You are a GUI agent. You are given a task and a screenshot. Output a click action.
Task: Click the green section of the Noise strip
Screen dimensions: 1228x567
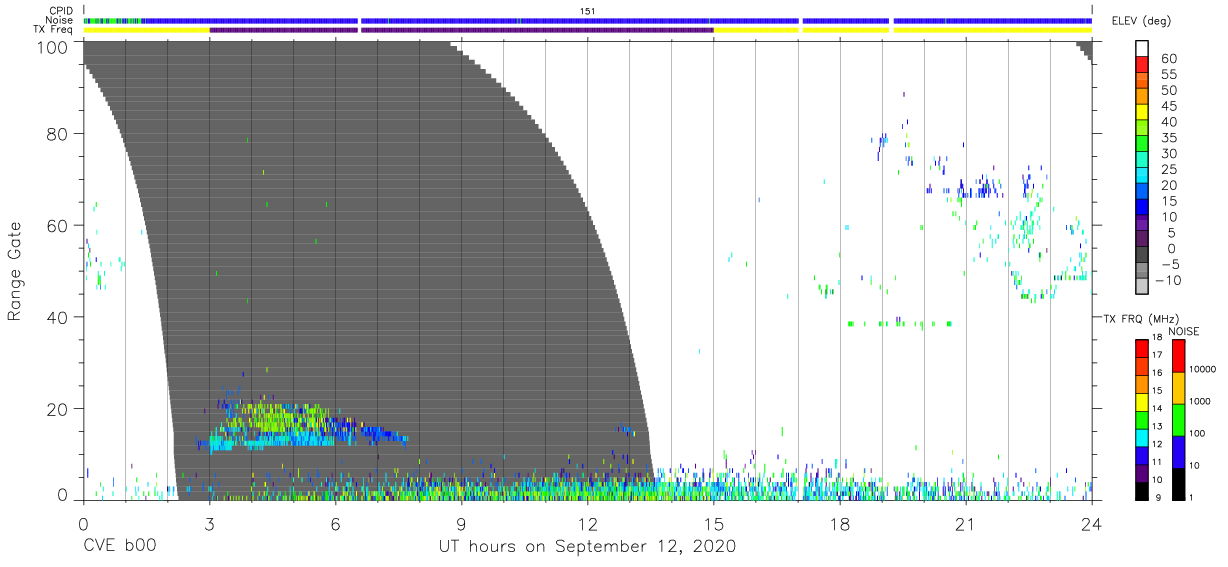(113, 20)
